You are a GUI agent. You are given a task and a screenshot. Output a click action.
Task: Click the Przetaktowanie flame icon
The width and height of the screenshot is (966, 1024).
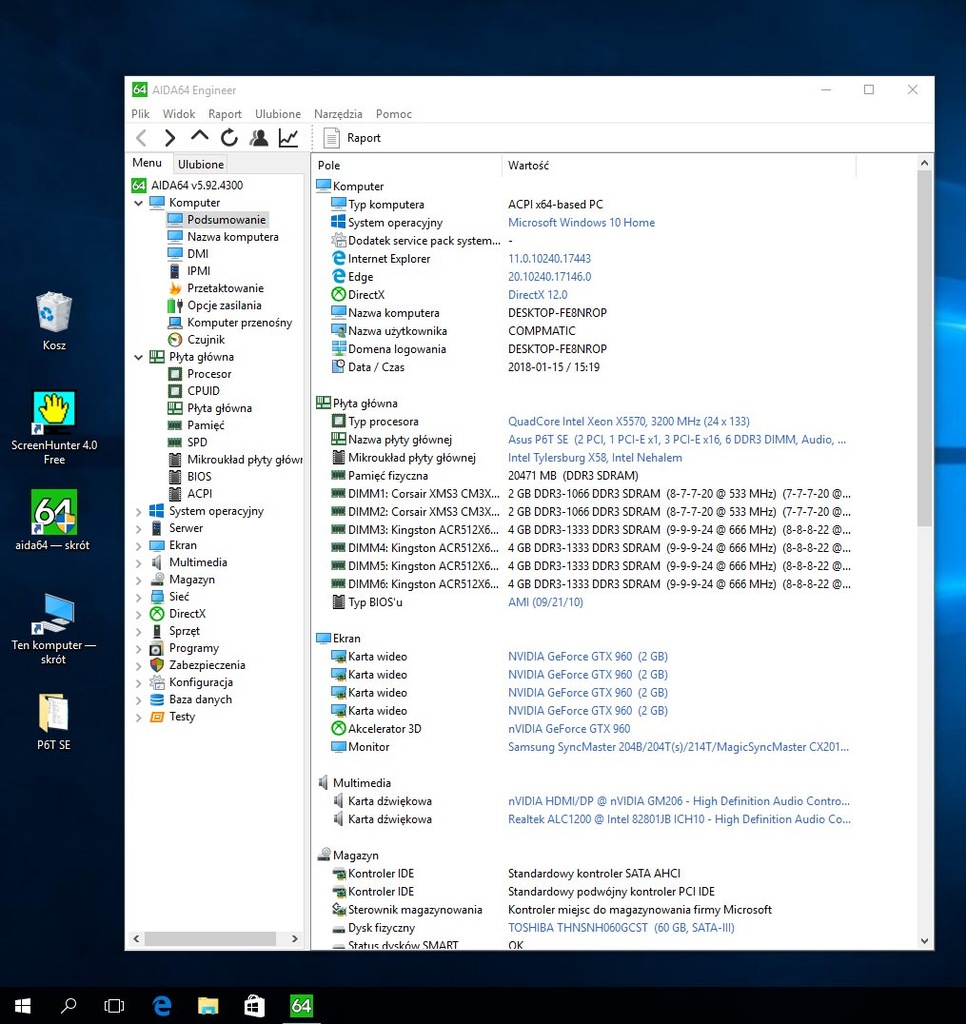pos(174,288)
